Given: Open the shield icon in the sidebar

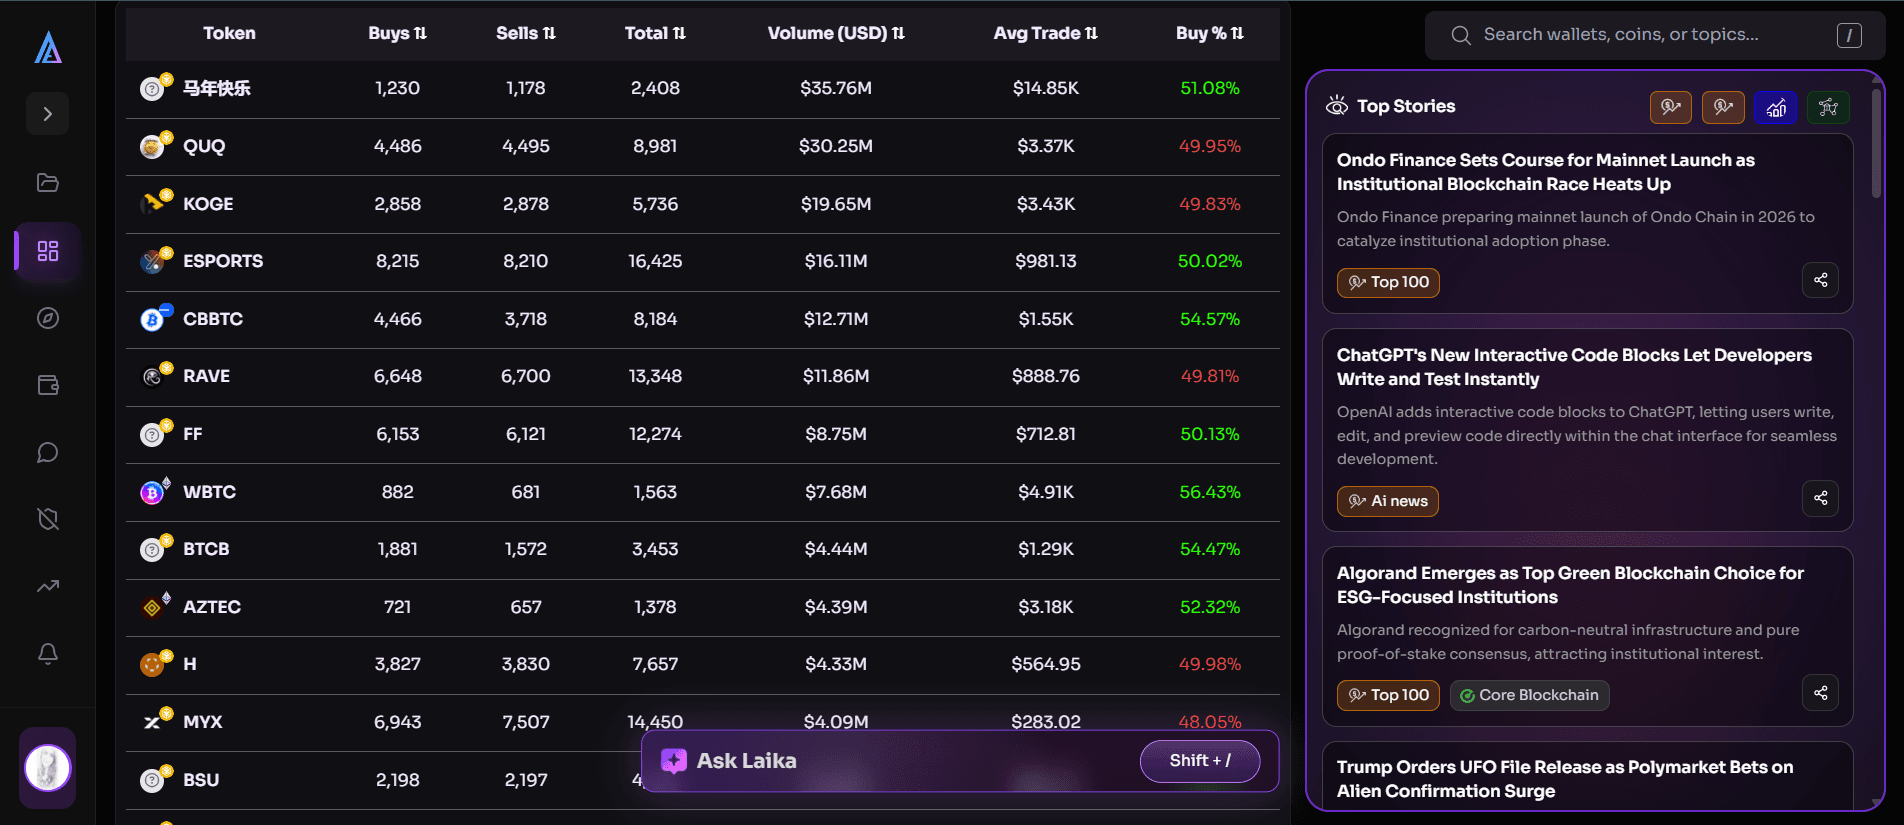Looking at the screenshot, I should (47, 519).
